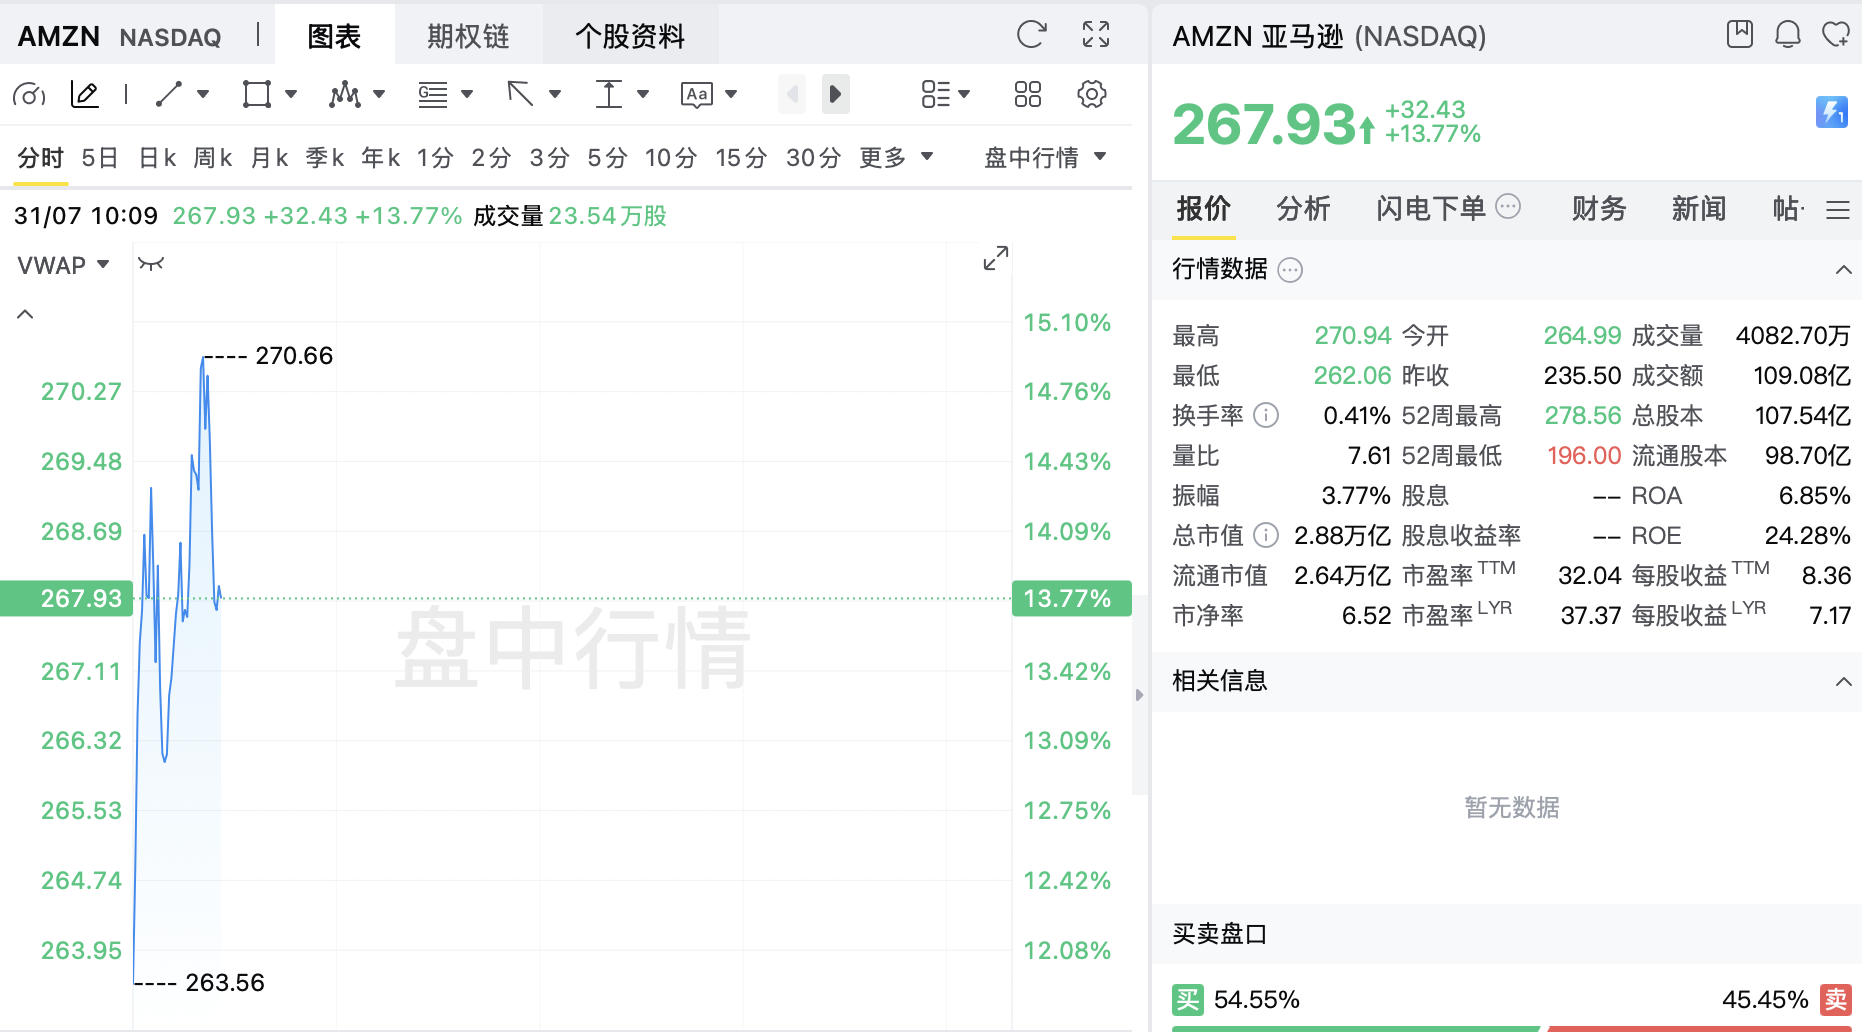Expand the chart with diagonal arrows icon

point(996,258)
